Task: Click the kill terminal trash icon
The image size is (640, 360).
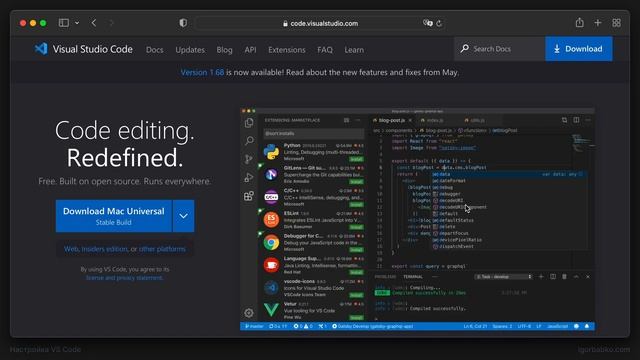Action: 564,277
